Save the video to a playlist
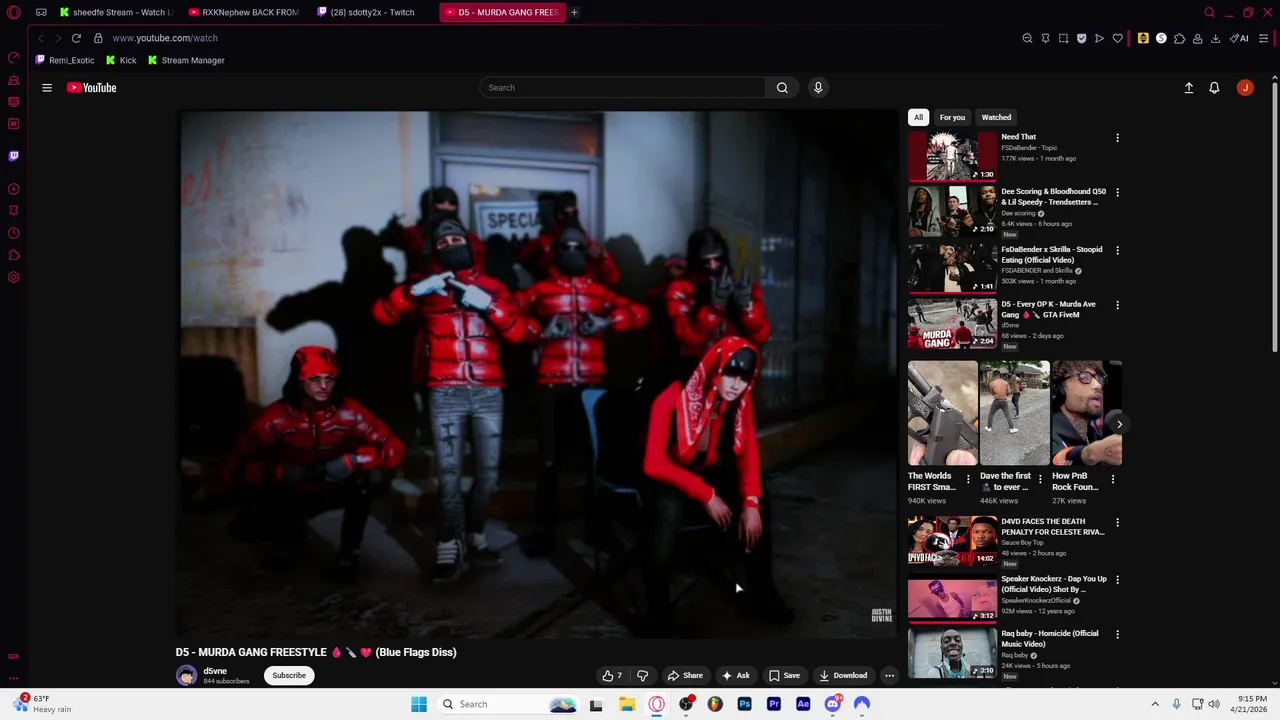 (x=784, y=675)
